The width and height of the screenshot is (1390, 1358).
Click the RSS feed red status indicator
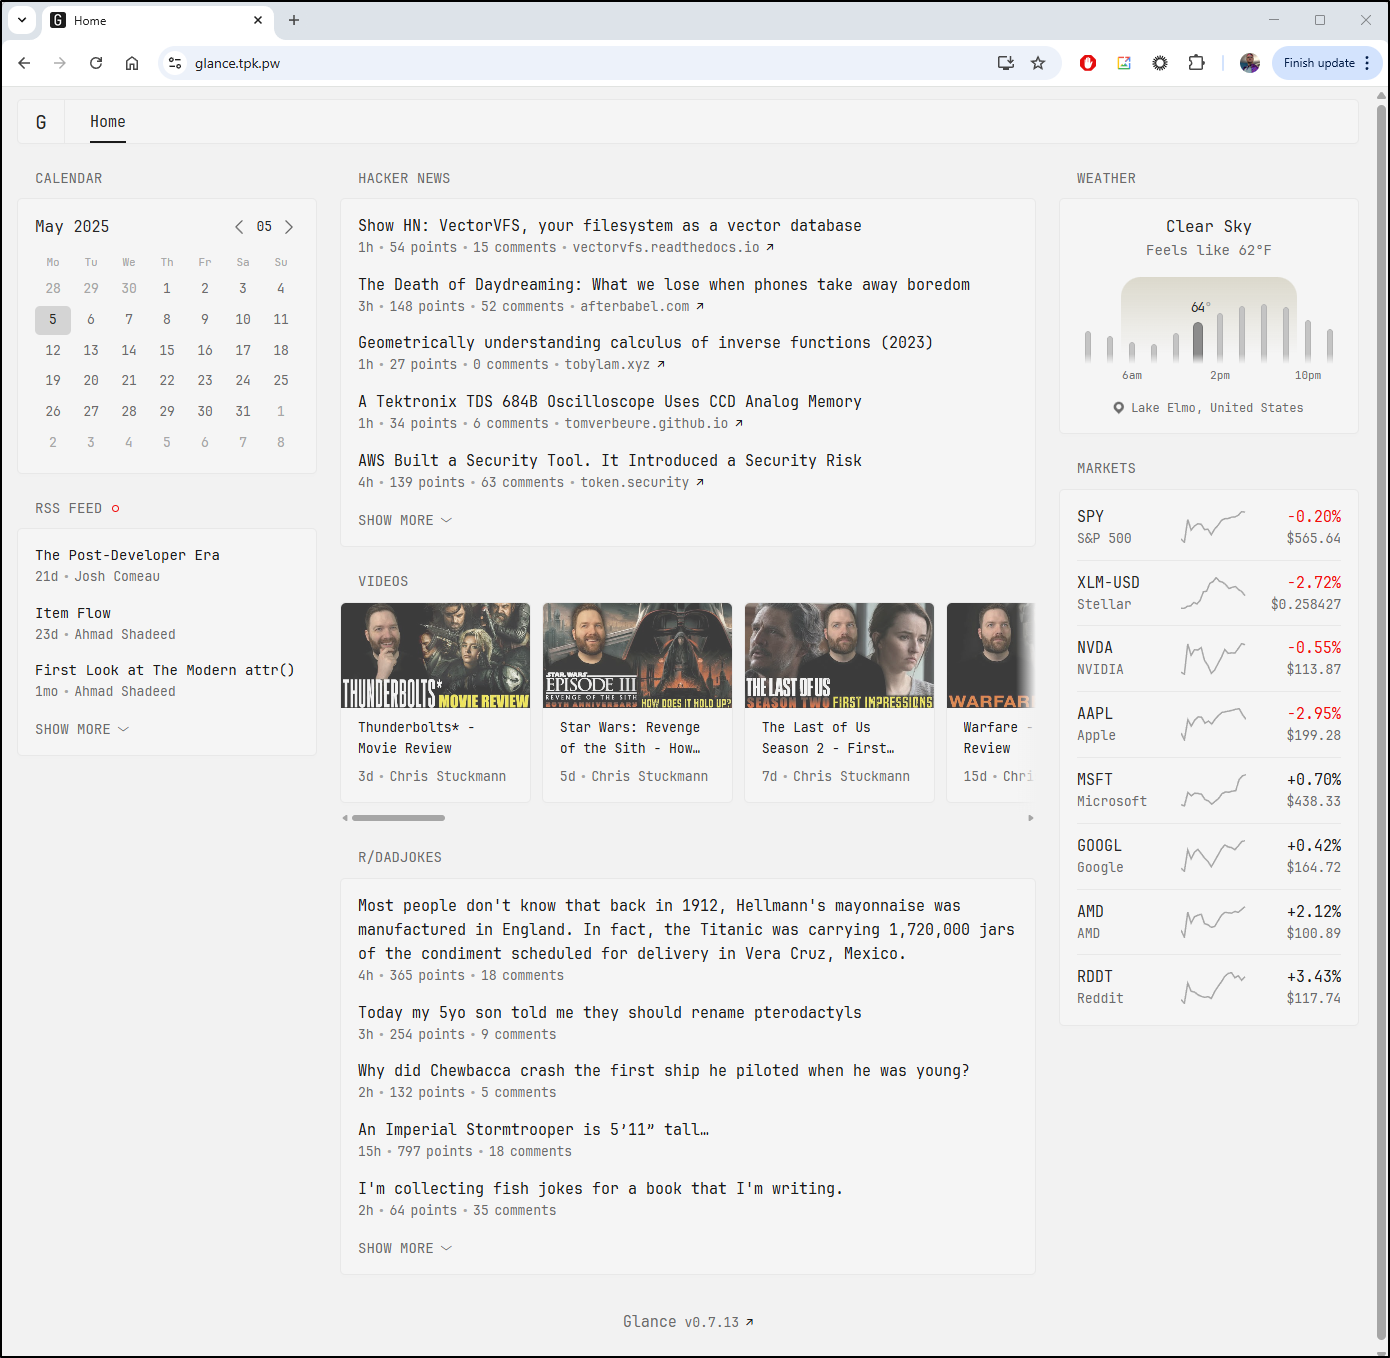[116, 509]
